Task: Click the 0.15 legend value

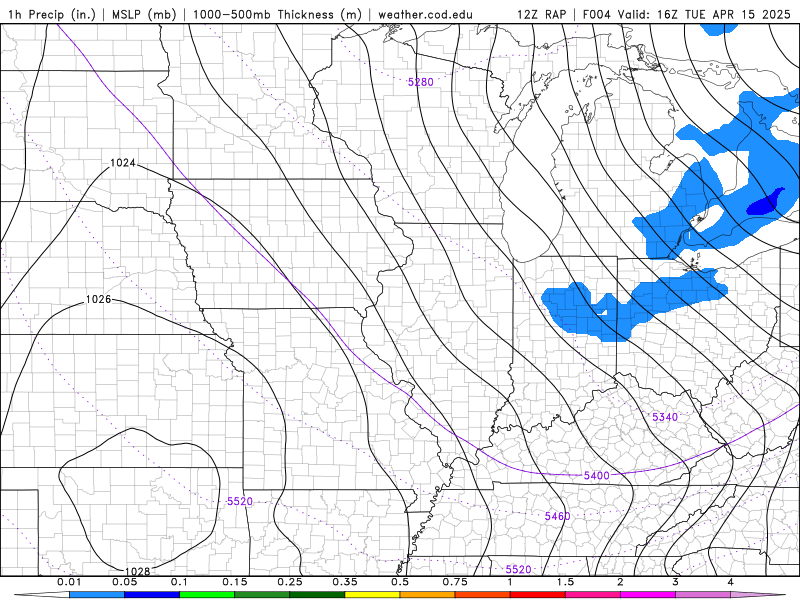Action: coord(235,582)
